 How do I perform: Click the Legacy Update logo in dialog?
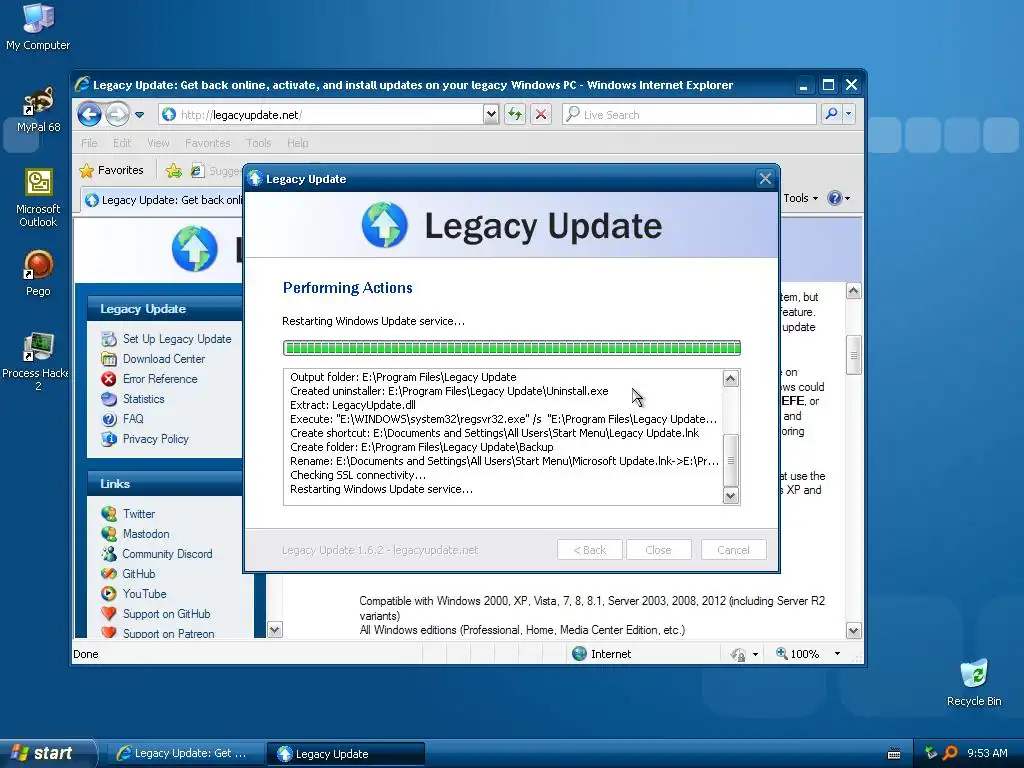(385, 225)
